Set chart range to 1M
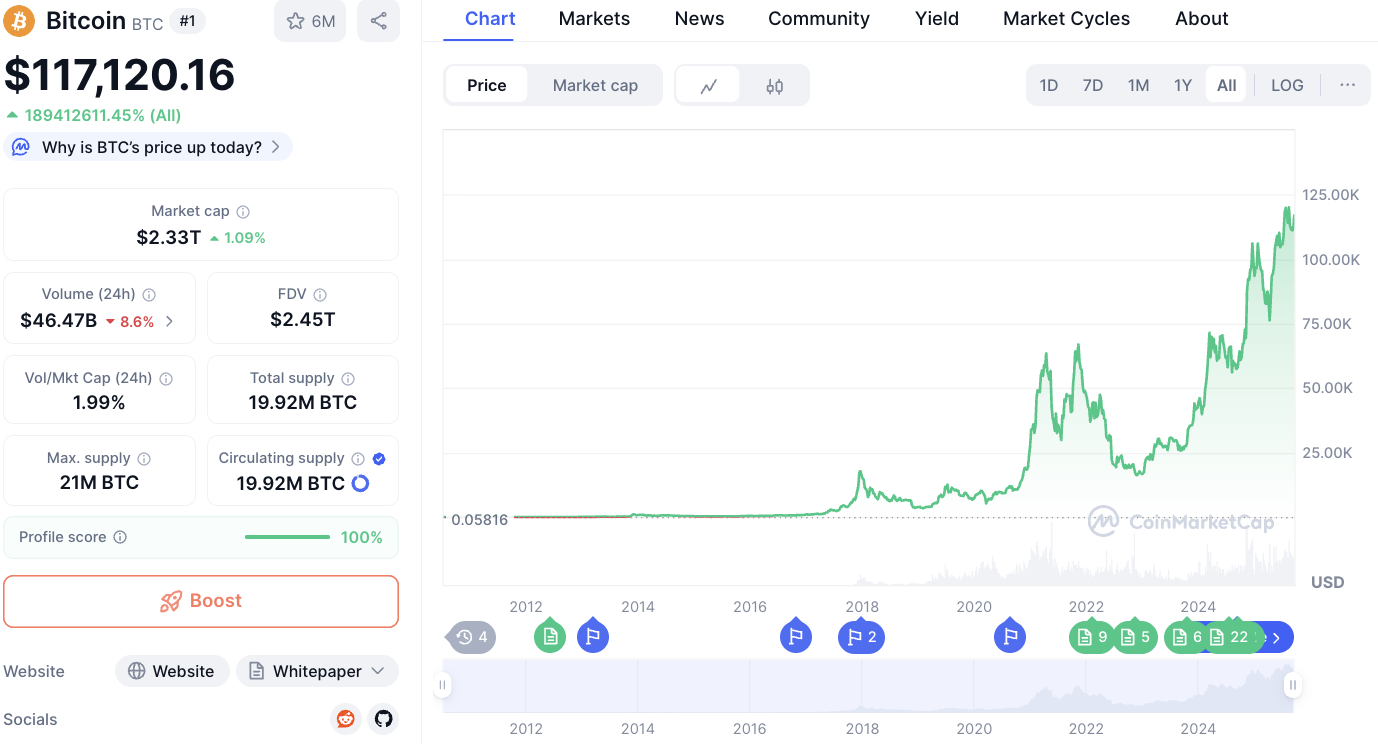 [x=1138, y=85]
